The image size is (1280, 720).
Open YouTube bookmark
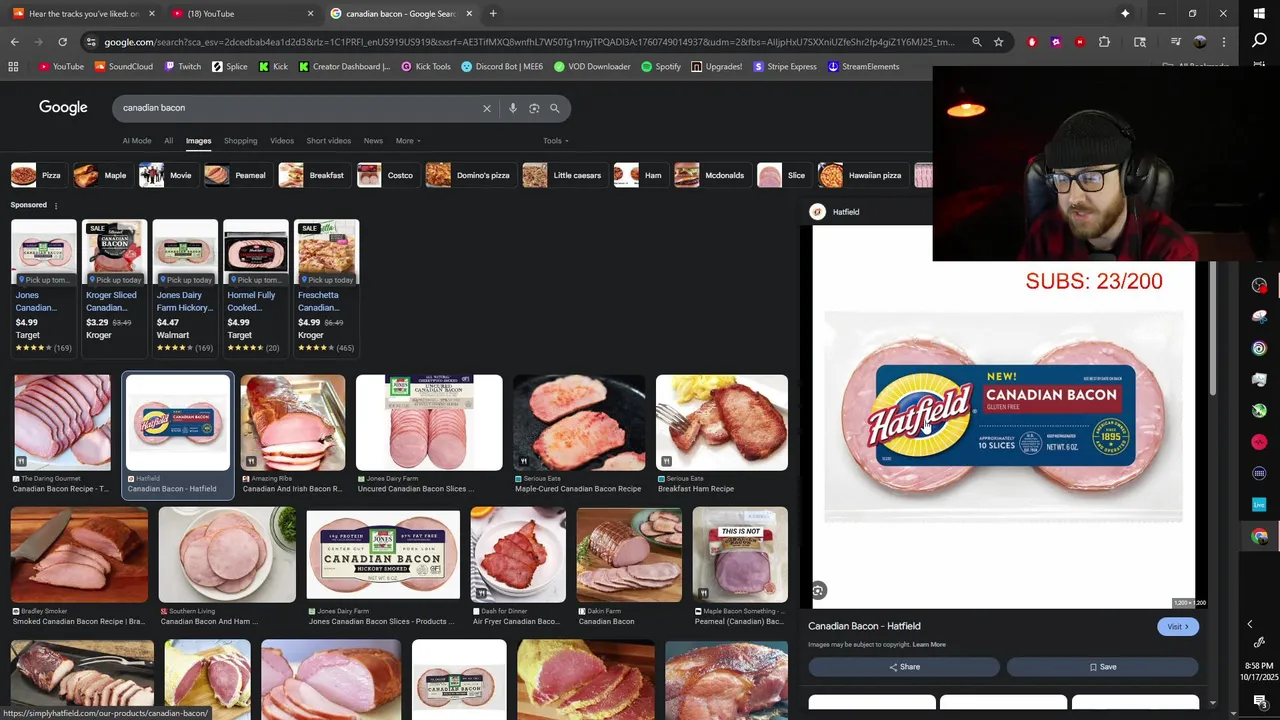(61, 67)
